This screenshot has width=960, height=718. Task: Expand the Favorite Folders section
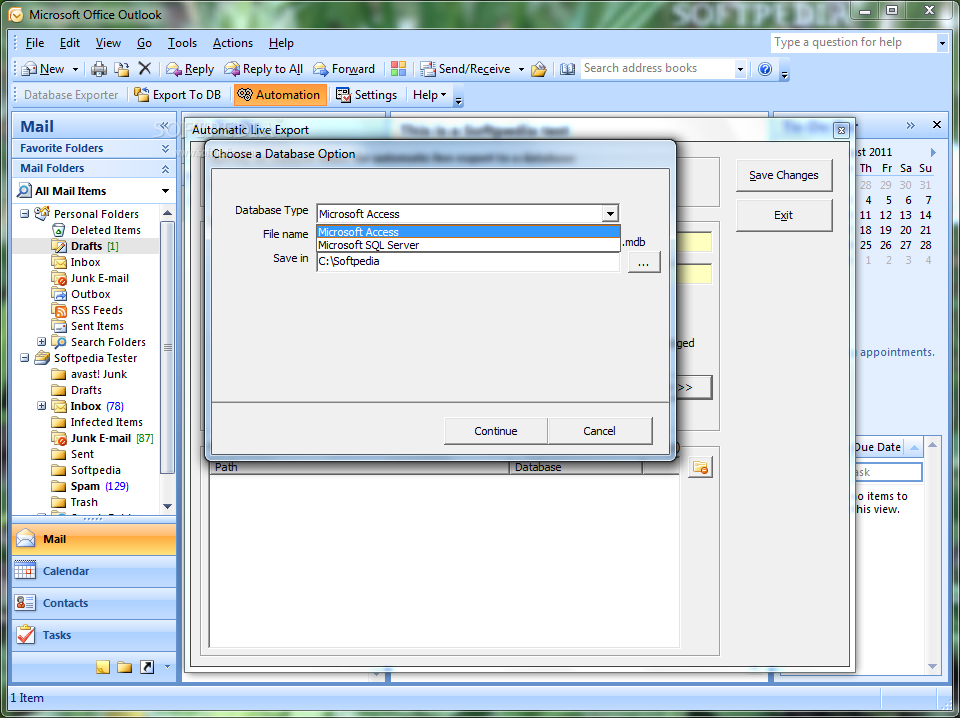click(165, 148)
